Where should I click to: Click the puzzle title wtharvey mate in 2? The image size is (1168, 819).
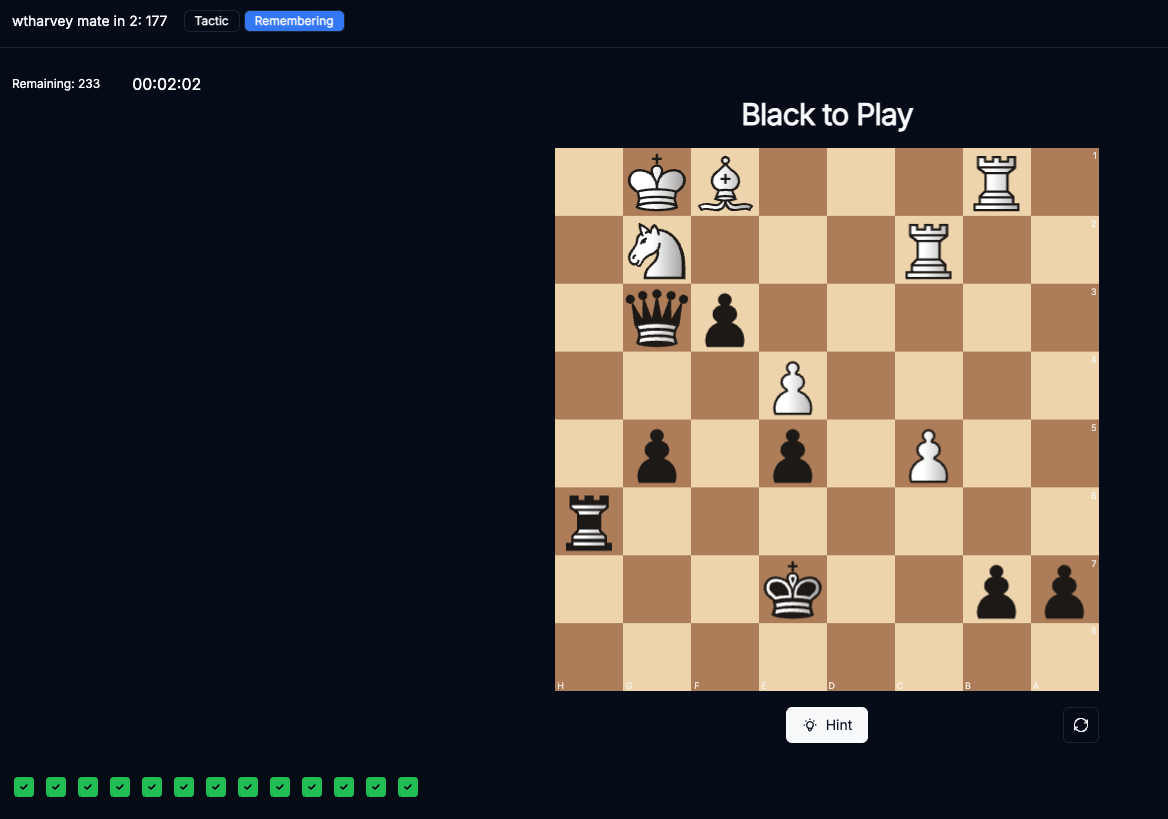coord(90,21)
